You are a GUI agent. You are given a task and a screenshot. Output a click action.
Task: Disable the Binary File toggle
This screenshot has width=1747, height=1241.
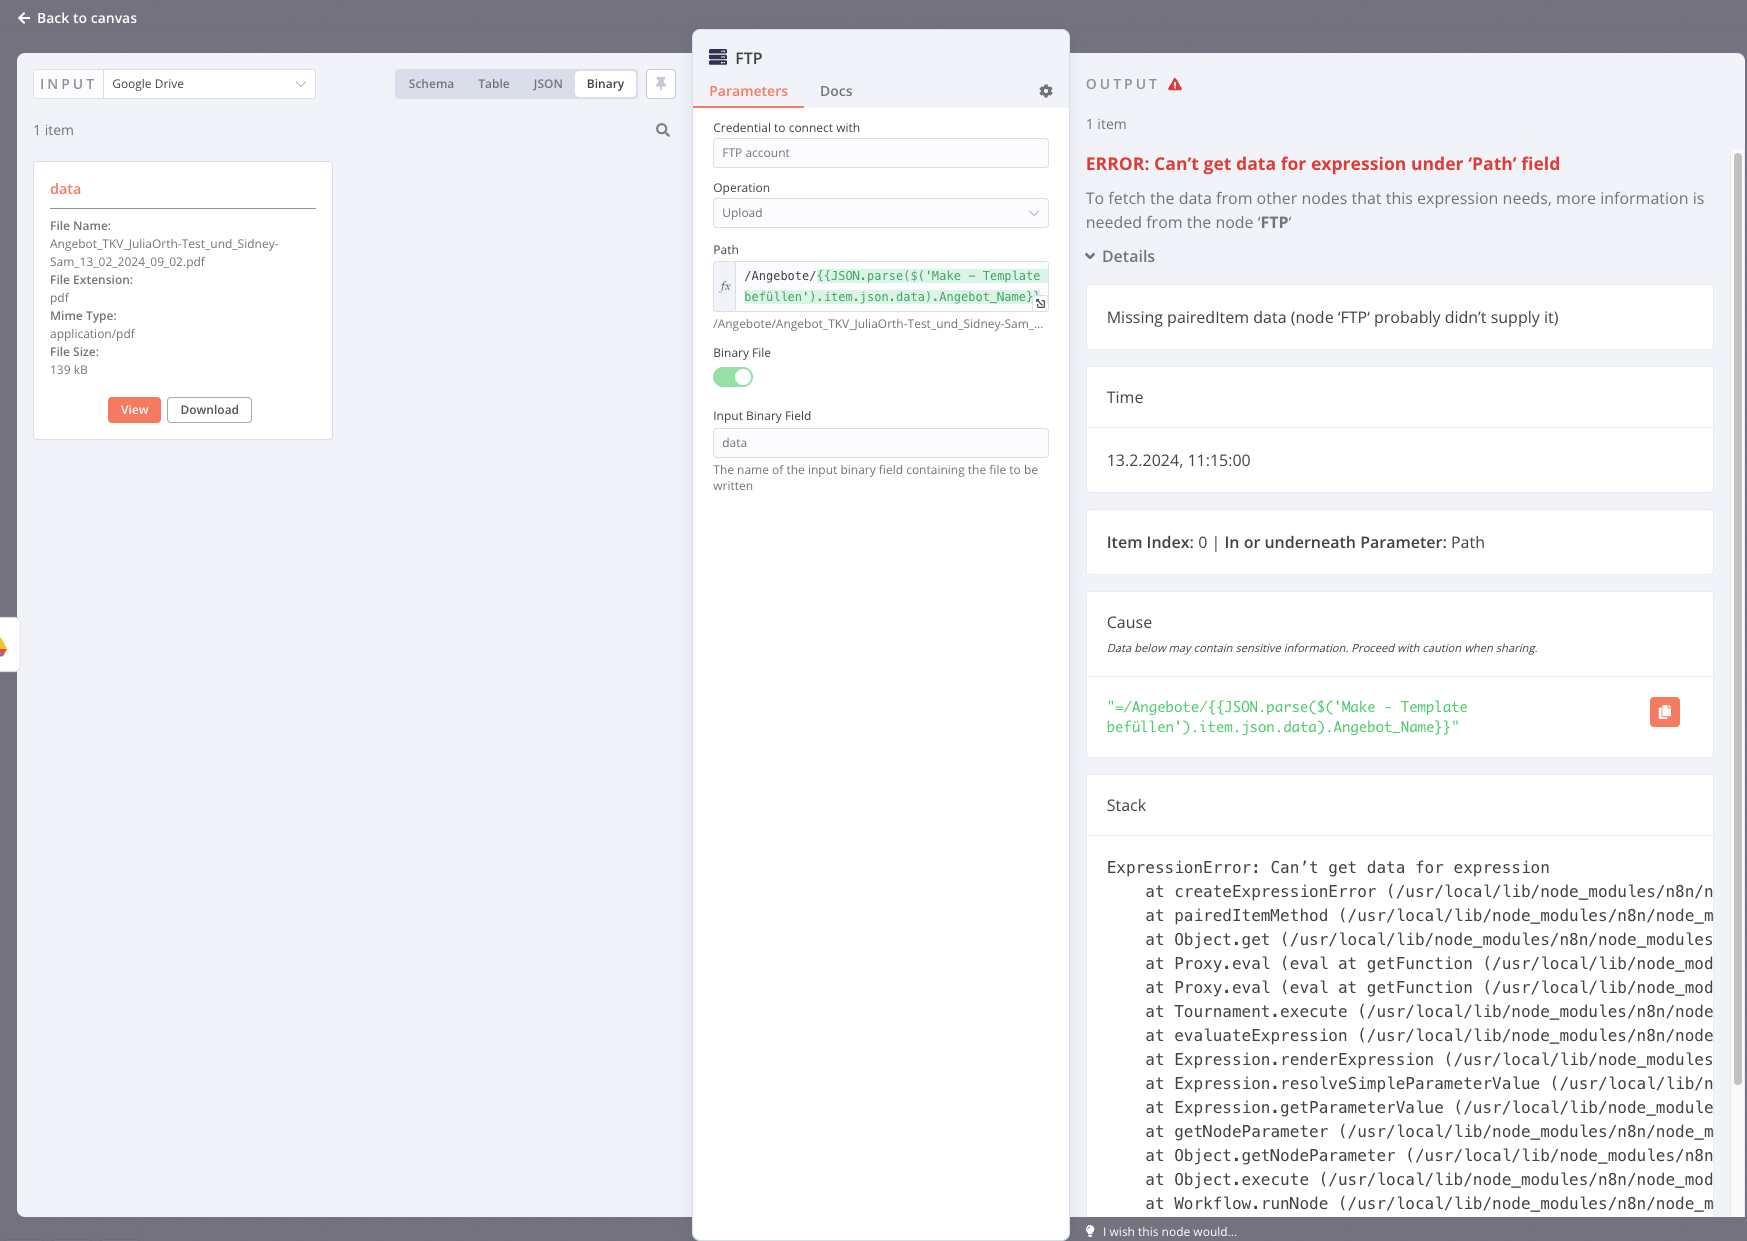point(733,377)
